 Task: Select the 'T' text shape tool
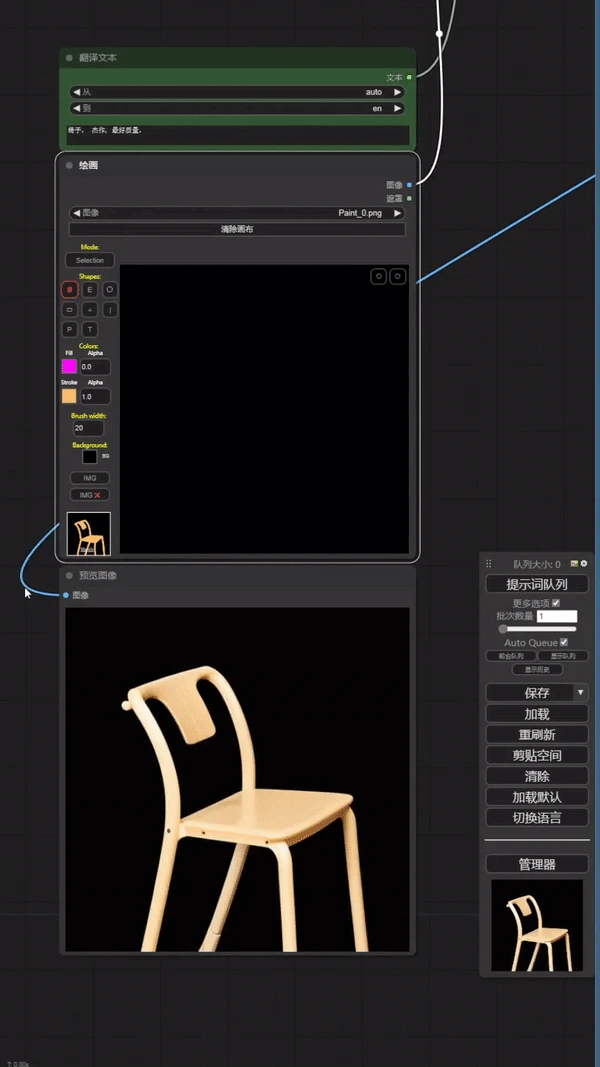90,329
